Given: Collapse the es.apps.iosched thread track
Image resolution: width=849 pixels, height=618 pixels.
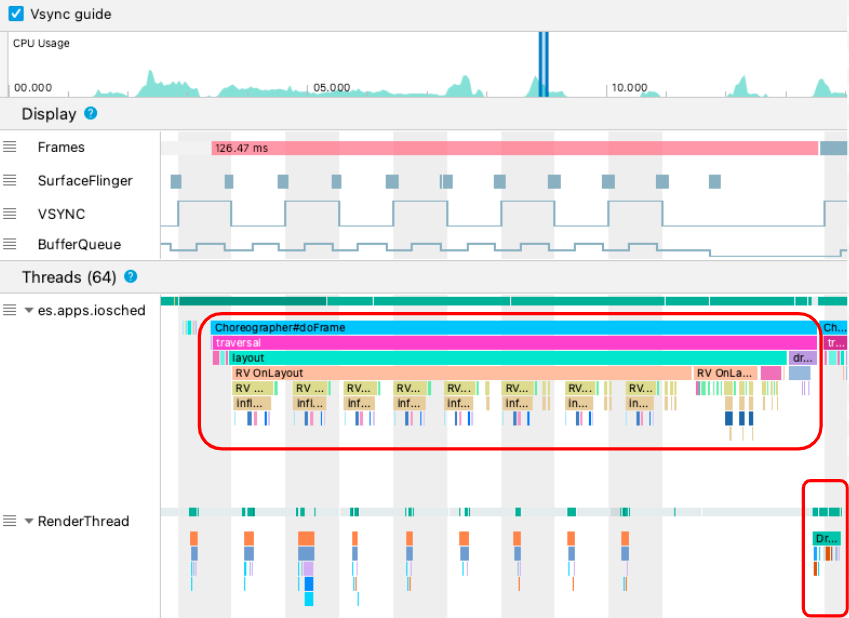Looking at the screenshot, I should click(x=27, y=310).
